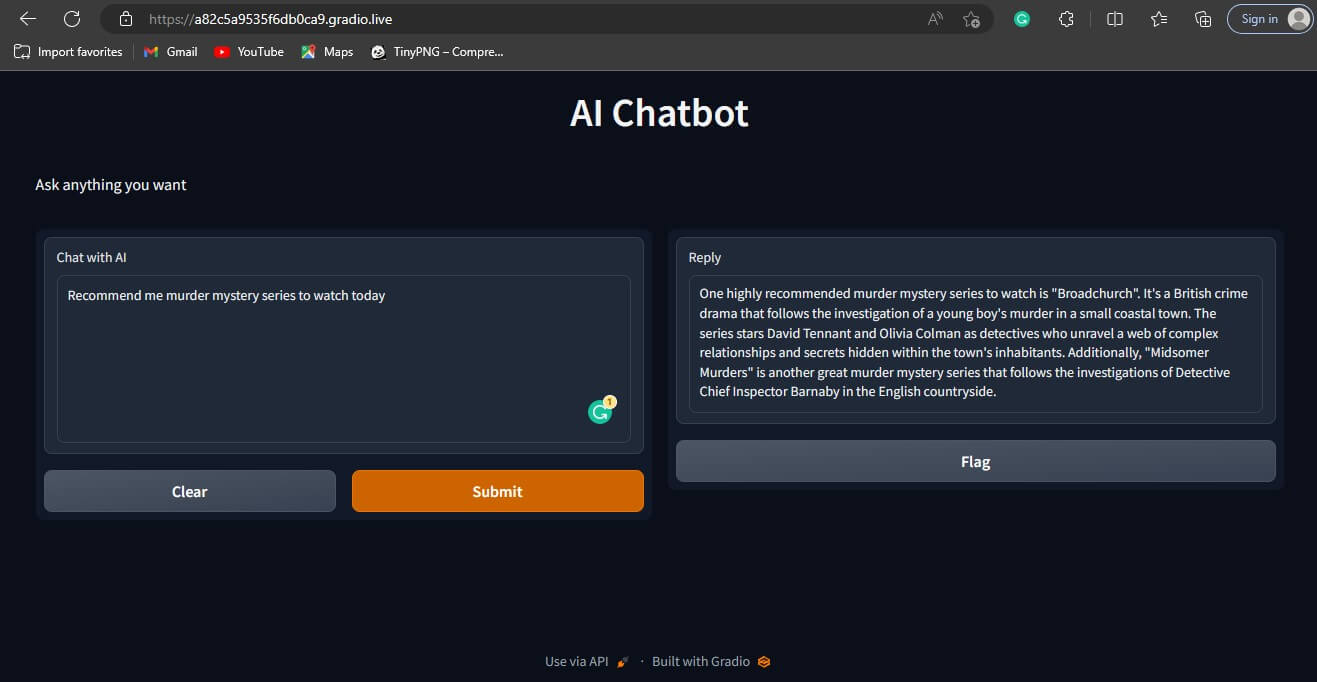Open the Grammarly extension in toolbar
Viewport: 1317px width, 682px height.
point(1021,19)
